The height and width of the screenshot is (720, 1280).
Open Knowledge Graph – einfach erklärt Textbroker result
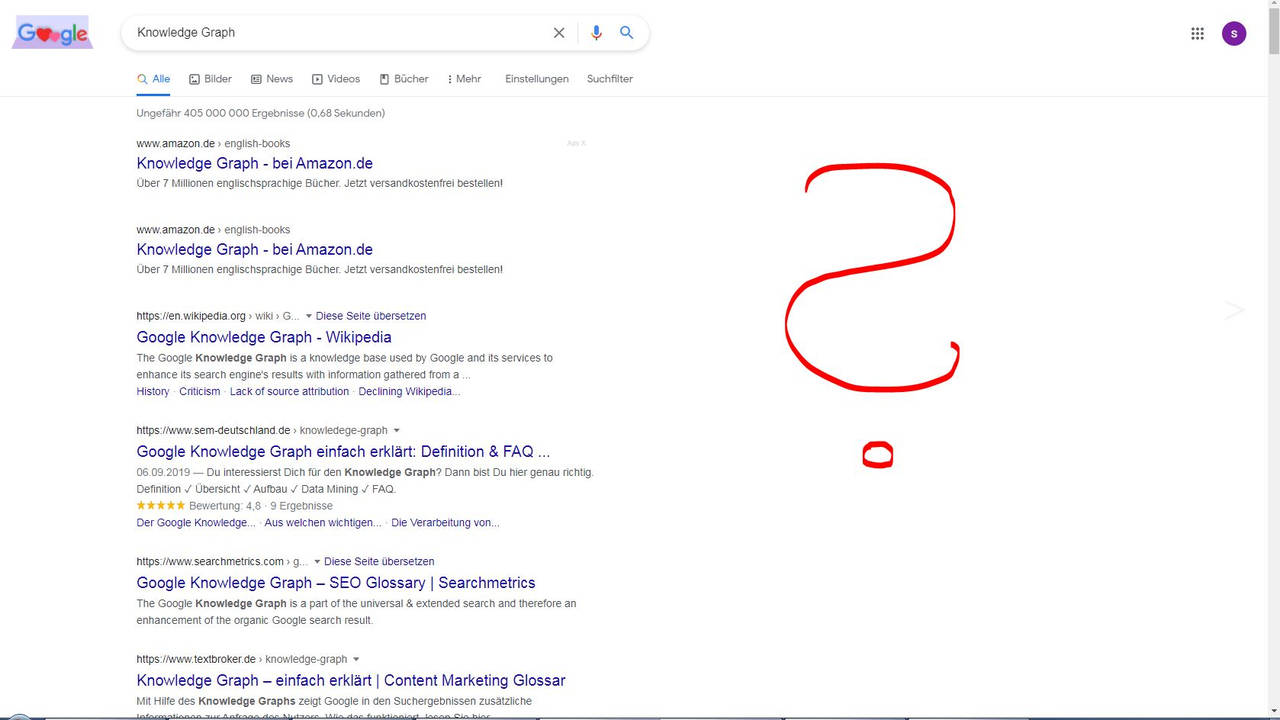click(x=351, y=681)
